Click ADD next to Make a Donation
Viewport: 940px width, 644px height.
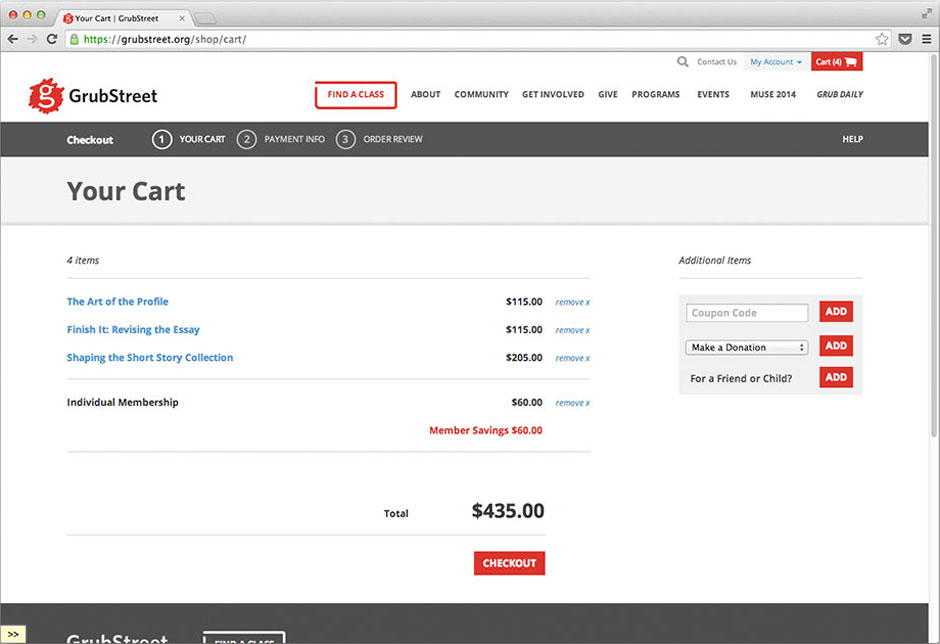point(836,345)
